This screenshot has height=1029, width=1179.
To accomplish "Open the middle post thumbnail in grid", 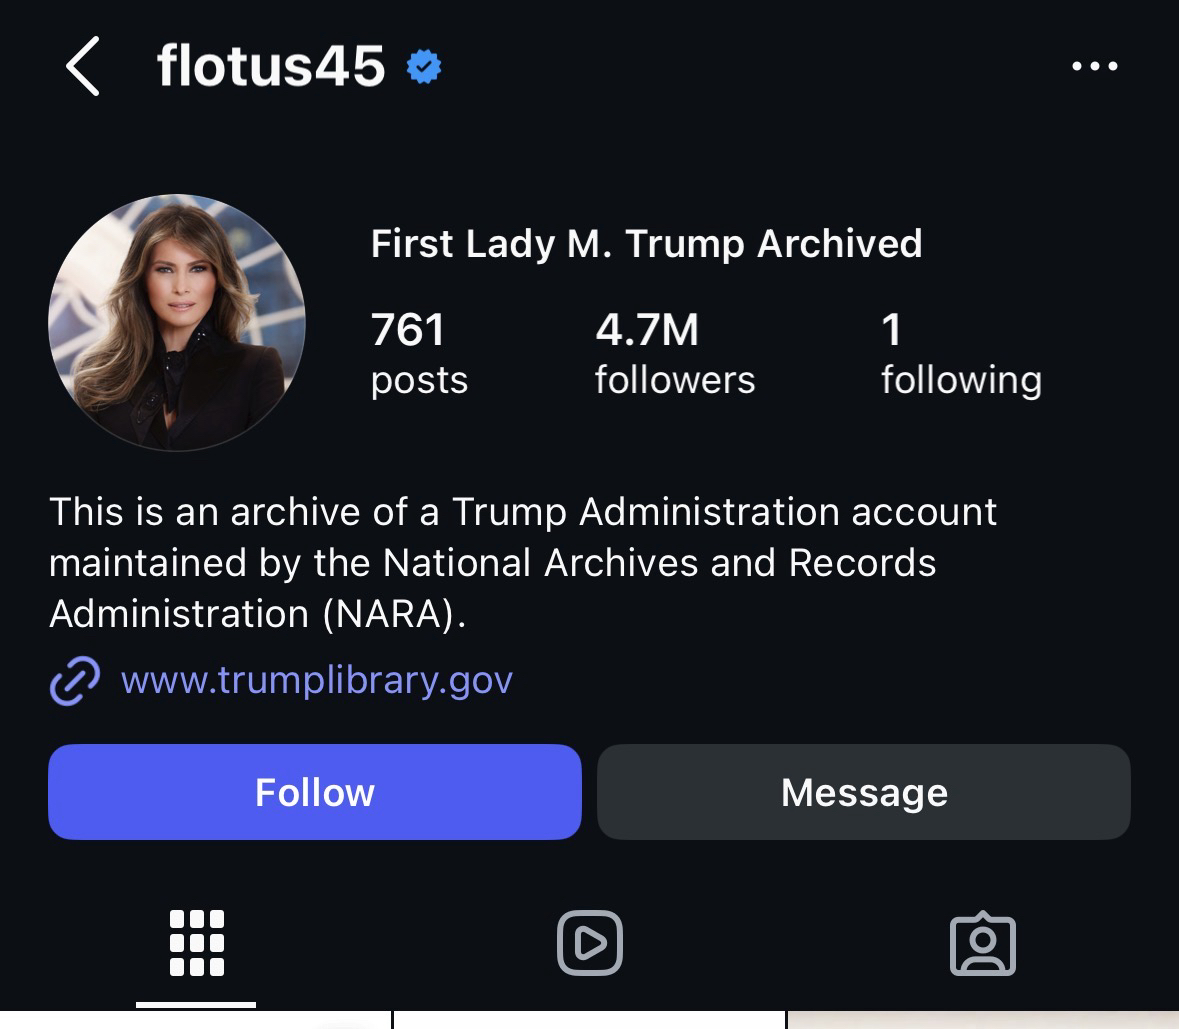I will tap(589, 1021).
